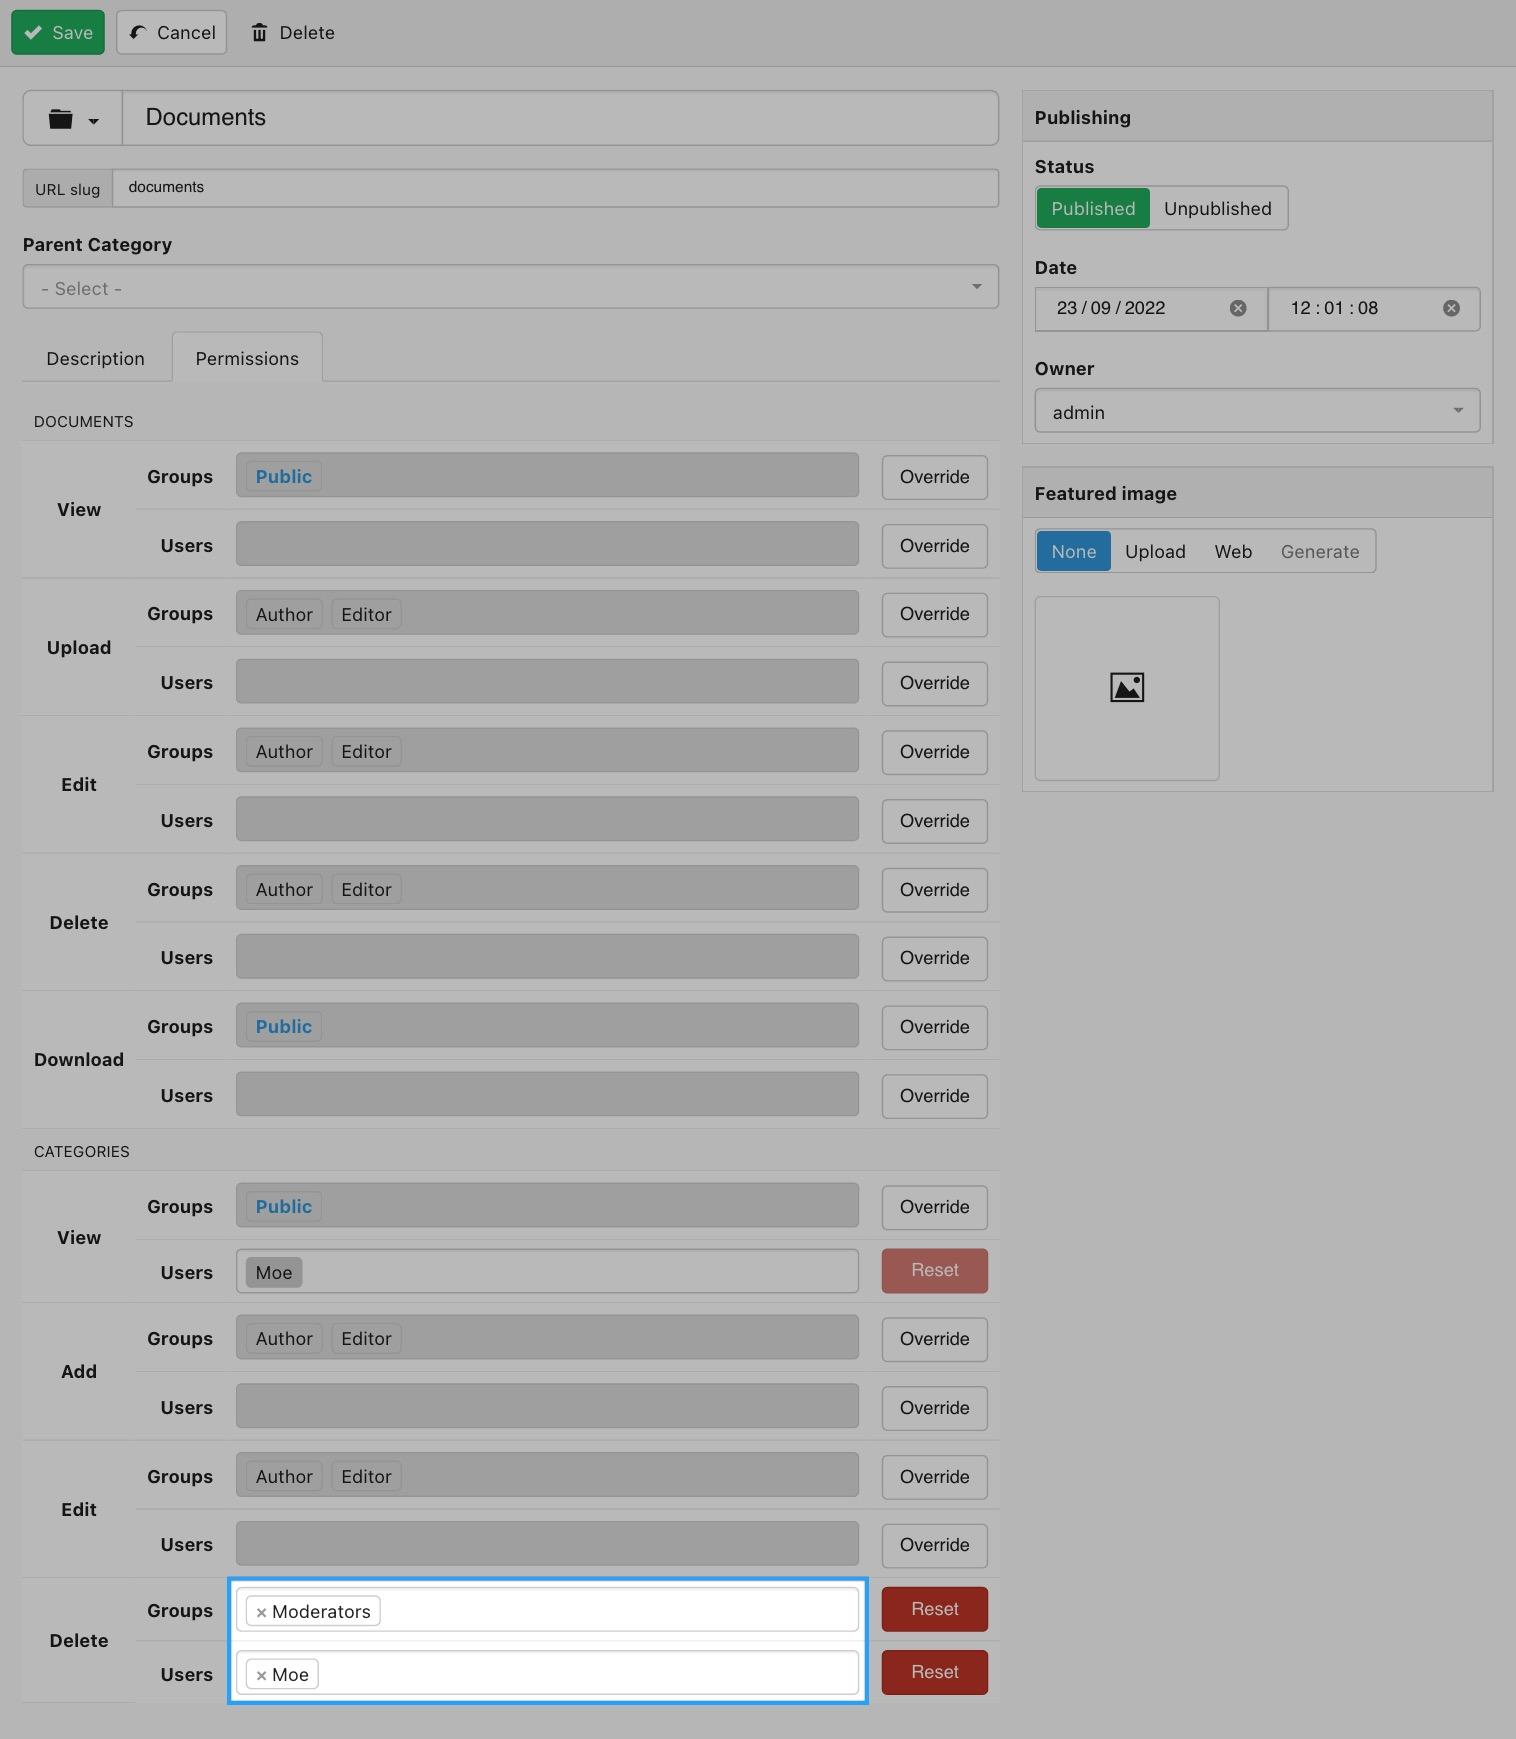Click the Author tag in Upload Groups

click(284, 615)
